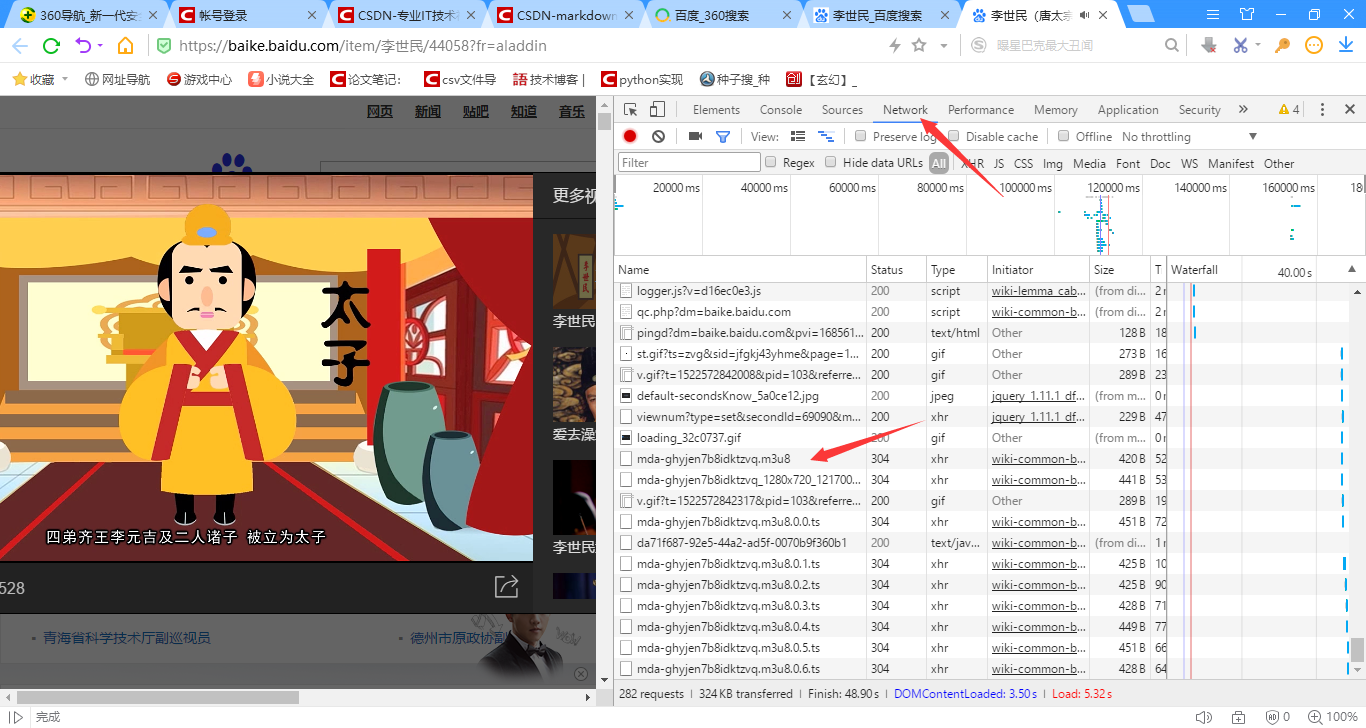Reload the page with refresh icon
The width and height of the screenshot is (1366, 728).
pyautogui.click(x=51, y=46)
